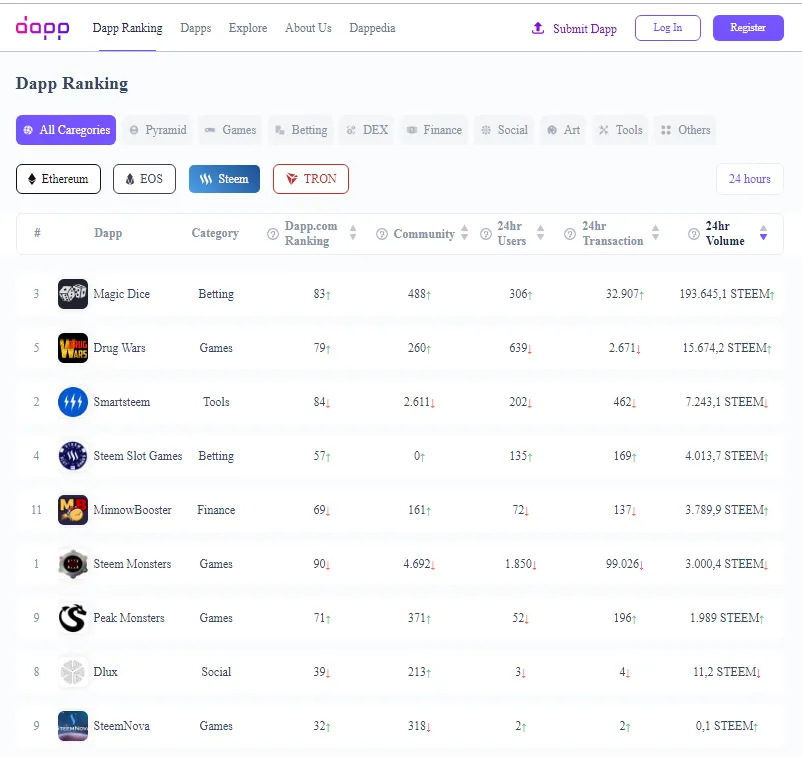Filter by Others category
The height and width of the screenshot is (757, 802).
click(x=685, y=130)
